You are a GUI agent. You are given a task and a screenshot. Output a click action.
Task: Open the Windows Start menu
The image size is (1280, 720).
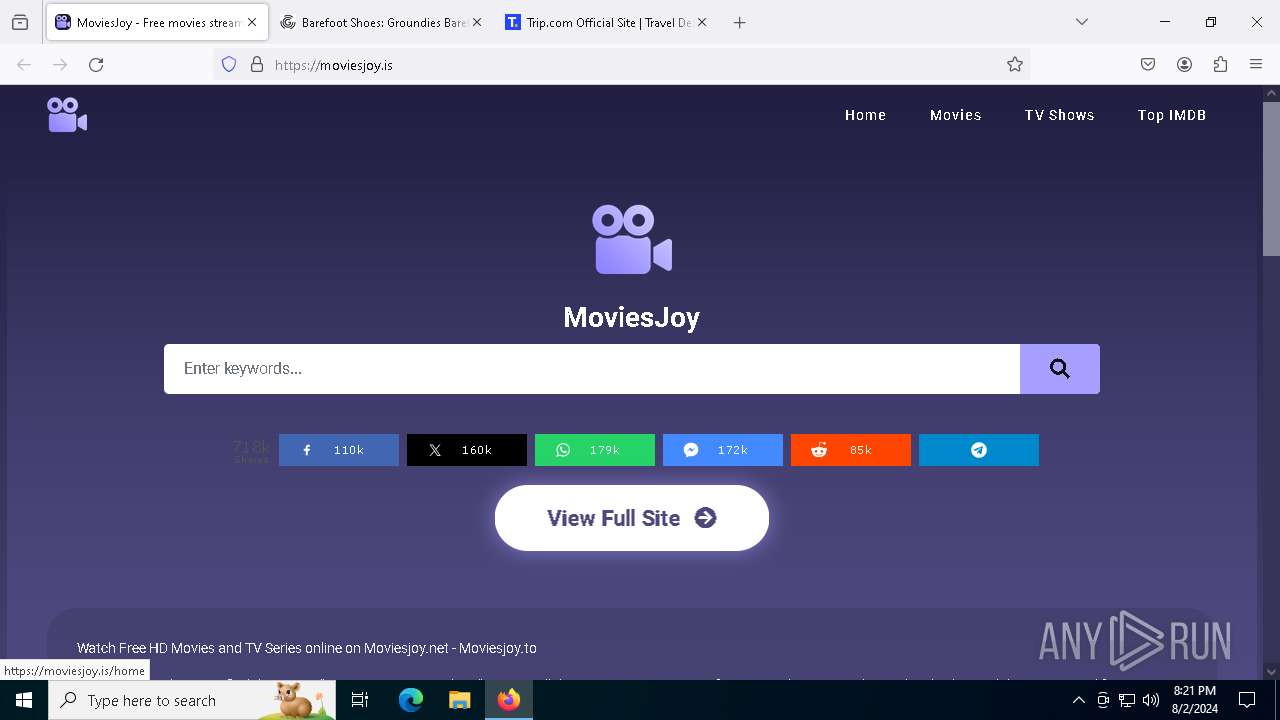click(24, 700)
